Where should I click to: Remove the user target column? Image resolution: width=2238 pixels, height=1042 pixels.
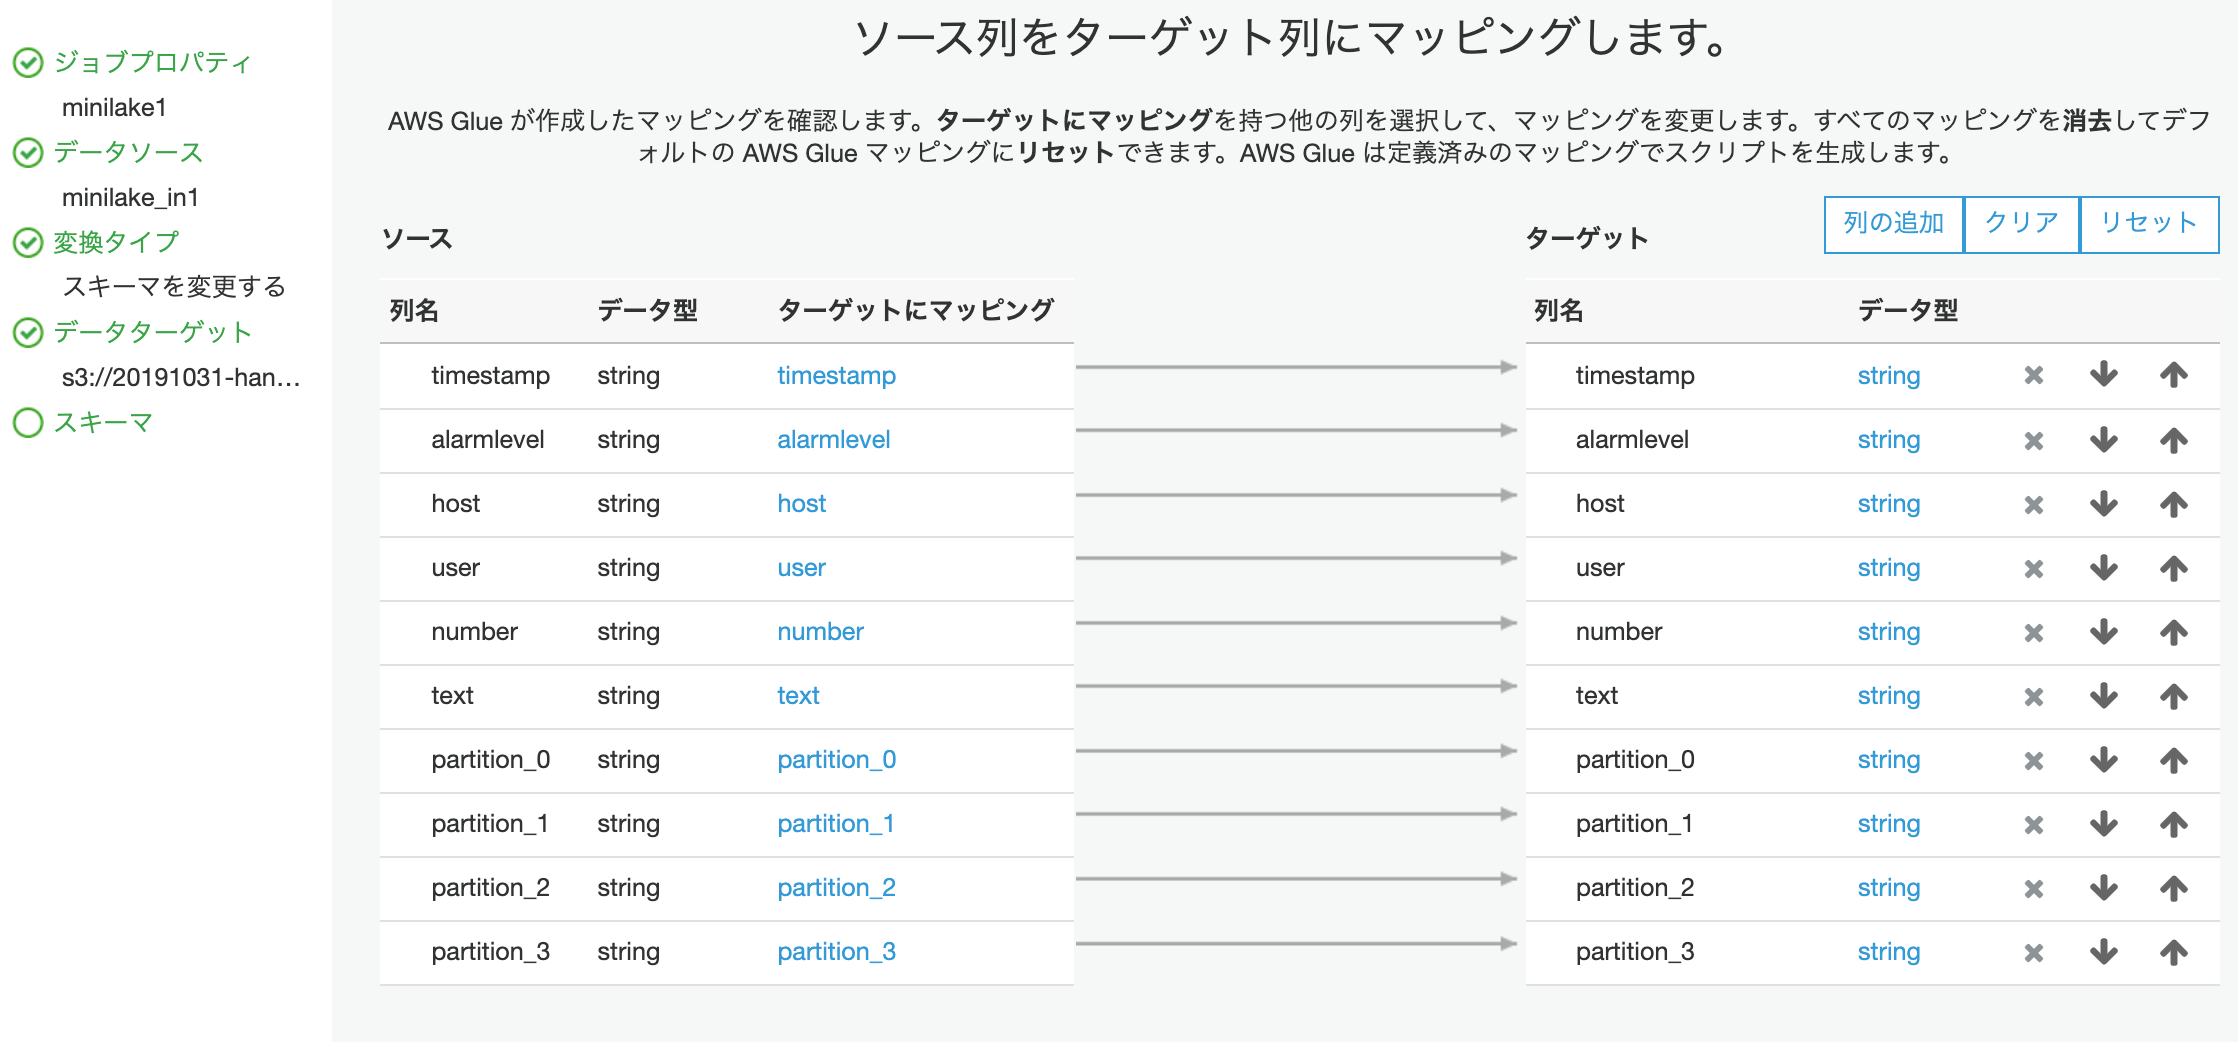point(2033,568)
